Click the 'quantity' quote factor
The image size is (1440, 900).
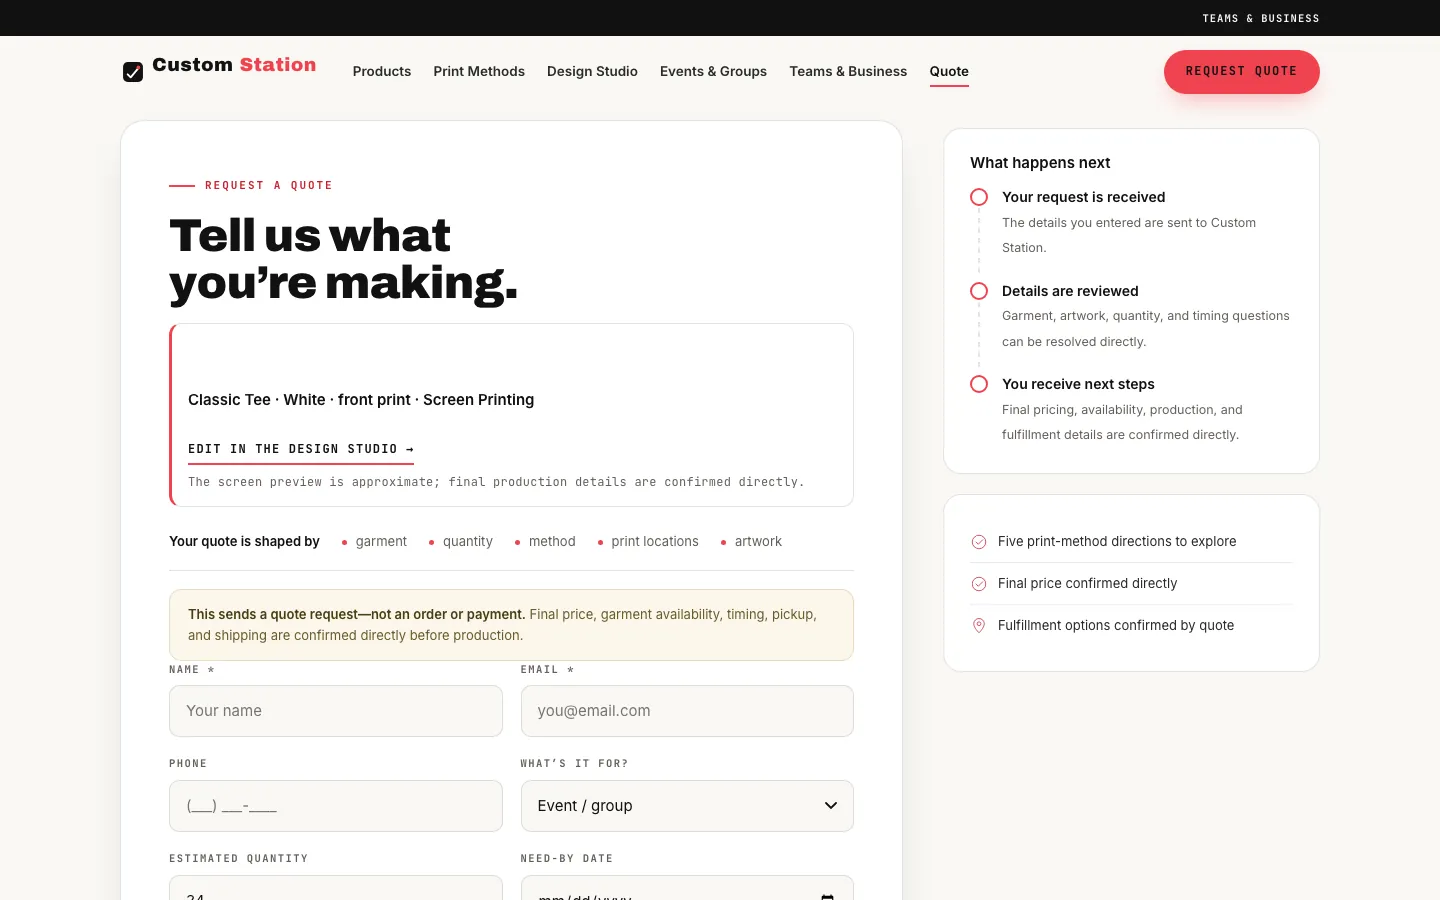tap(468, 542)
